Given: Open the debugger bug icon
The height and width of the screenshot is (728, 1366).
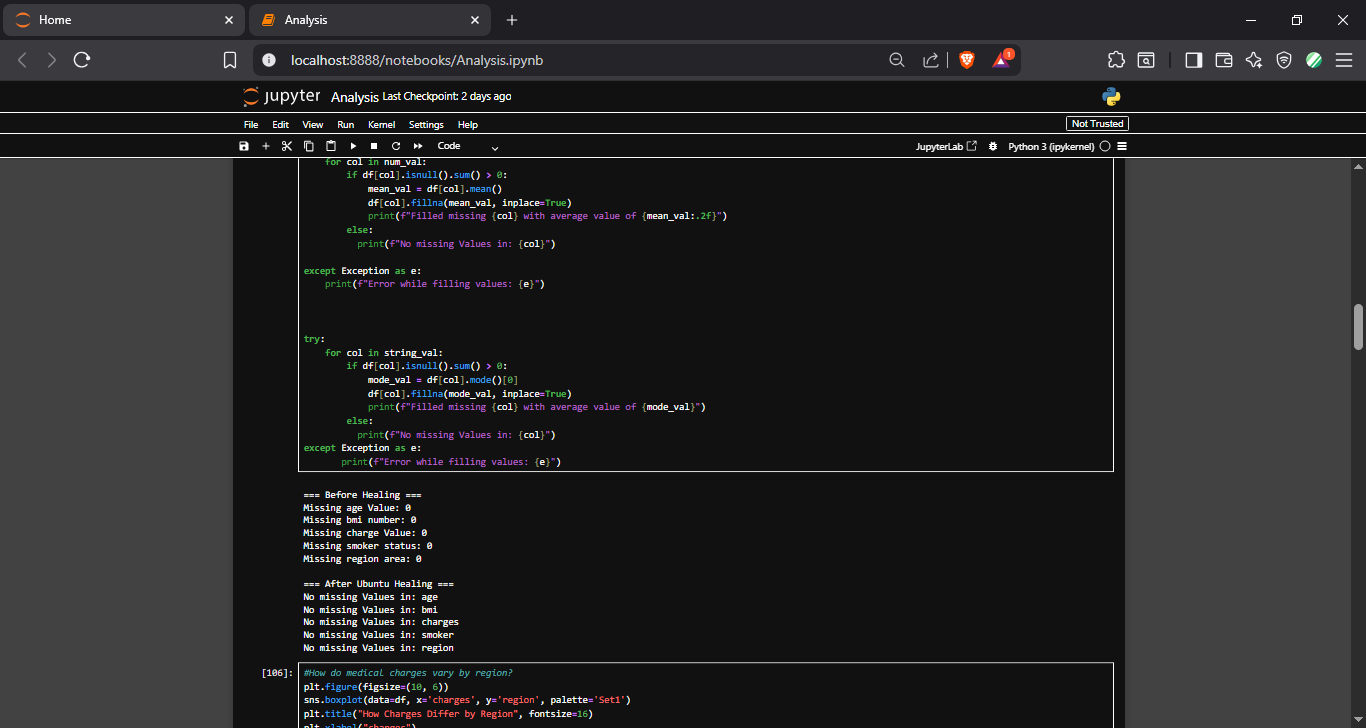Looking at the screenshot, I should [993, 146].
